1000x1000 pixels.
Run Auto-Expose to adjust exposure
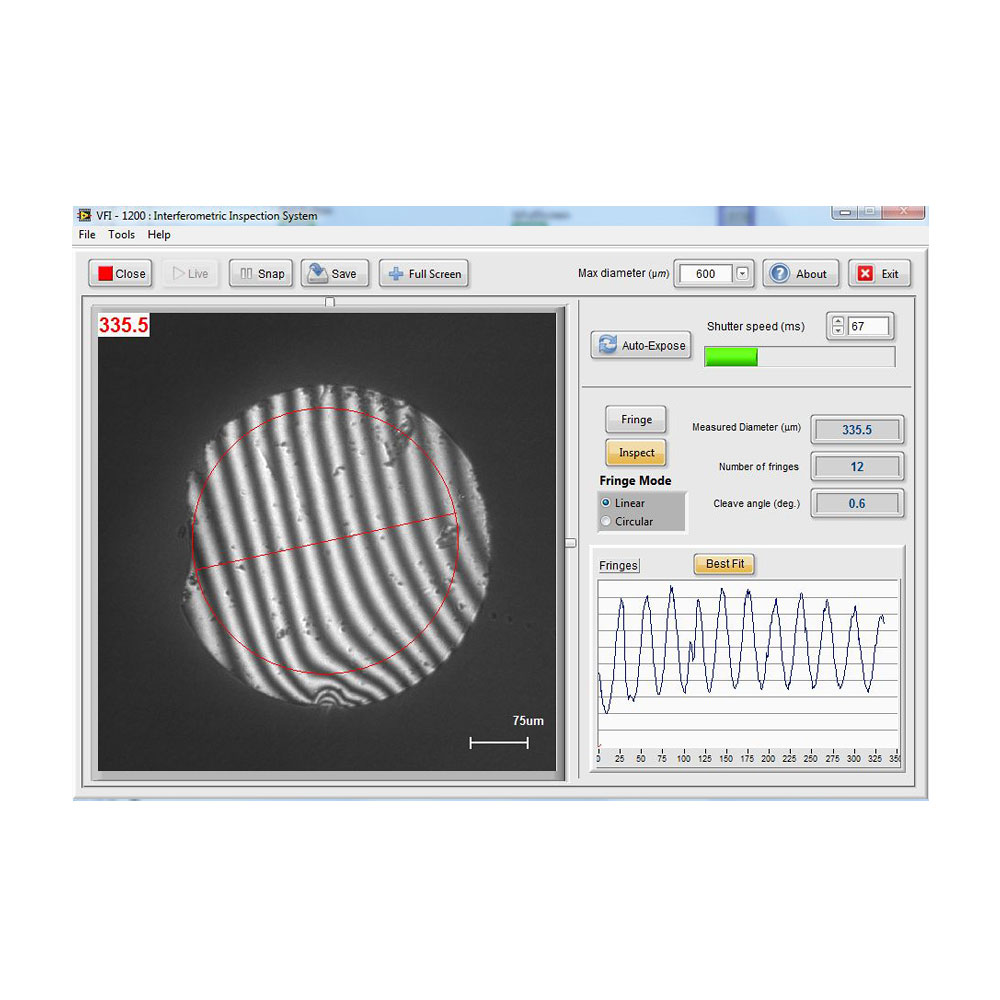point(641,346)
